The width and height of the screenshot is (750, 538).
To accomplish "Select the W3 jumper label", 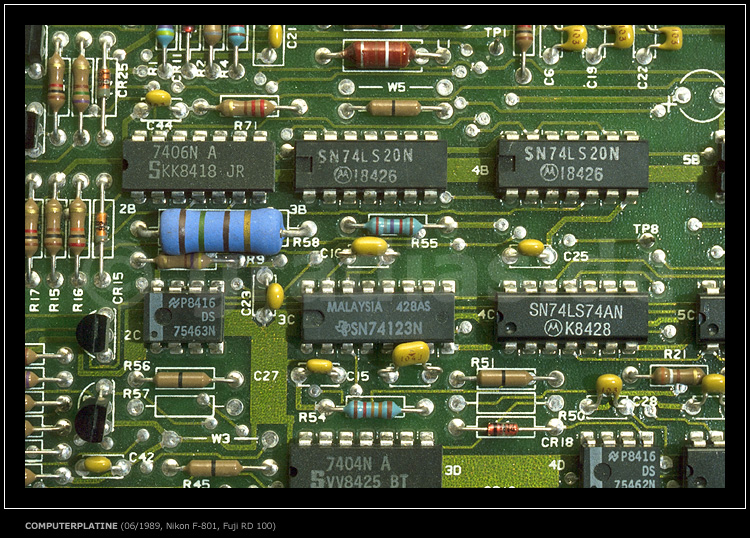I will point(220,438).
